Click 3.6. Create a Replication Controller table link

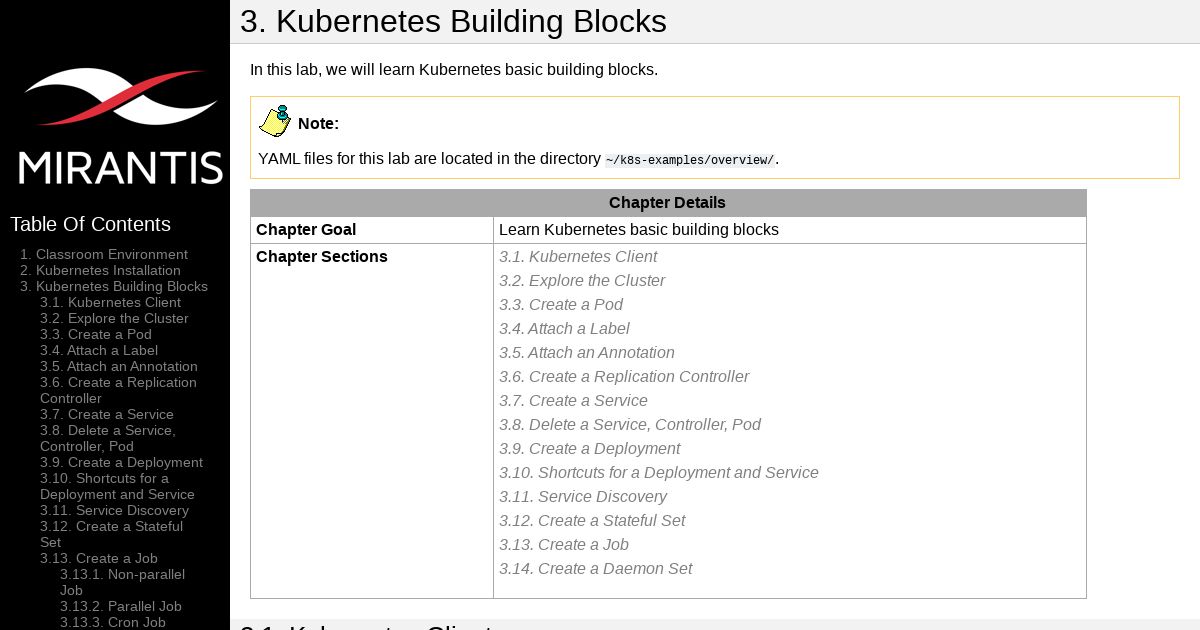[624, 377]
